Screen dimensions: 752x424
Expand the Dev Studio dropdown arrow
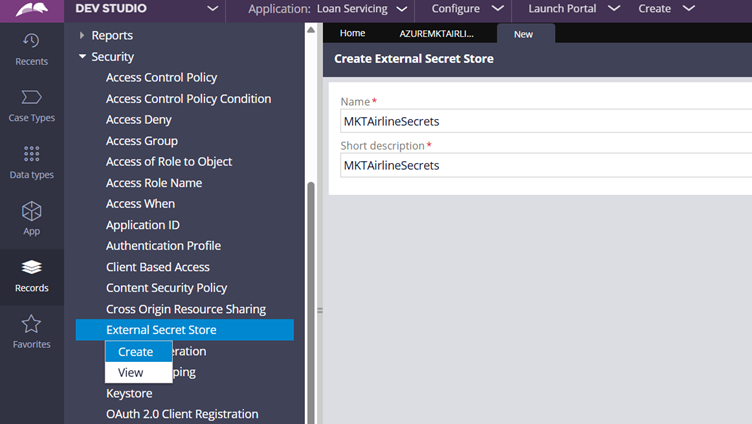tap(212, 8)
